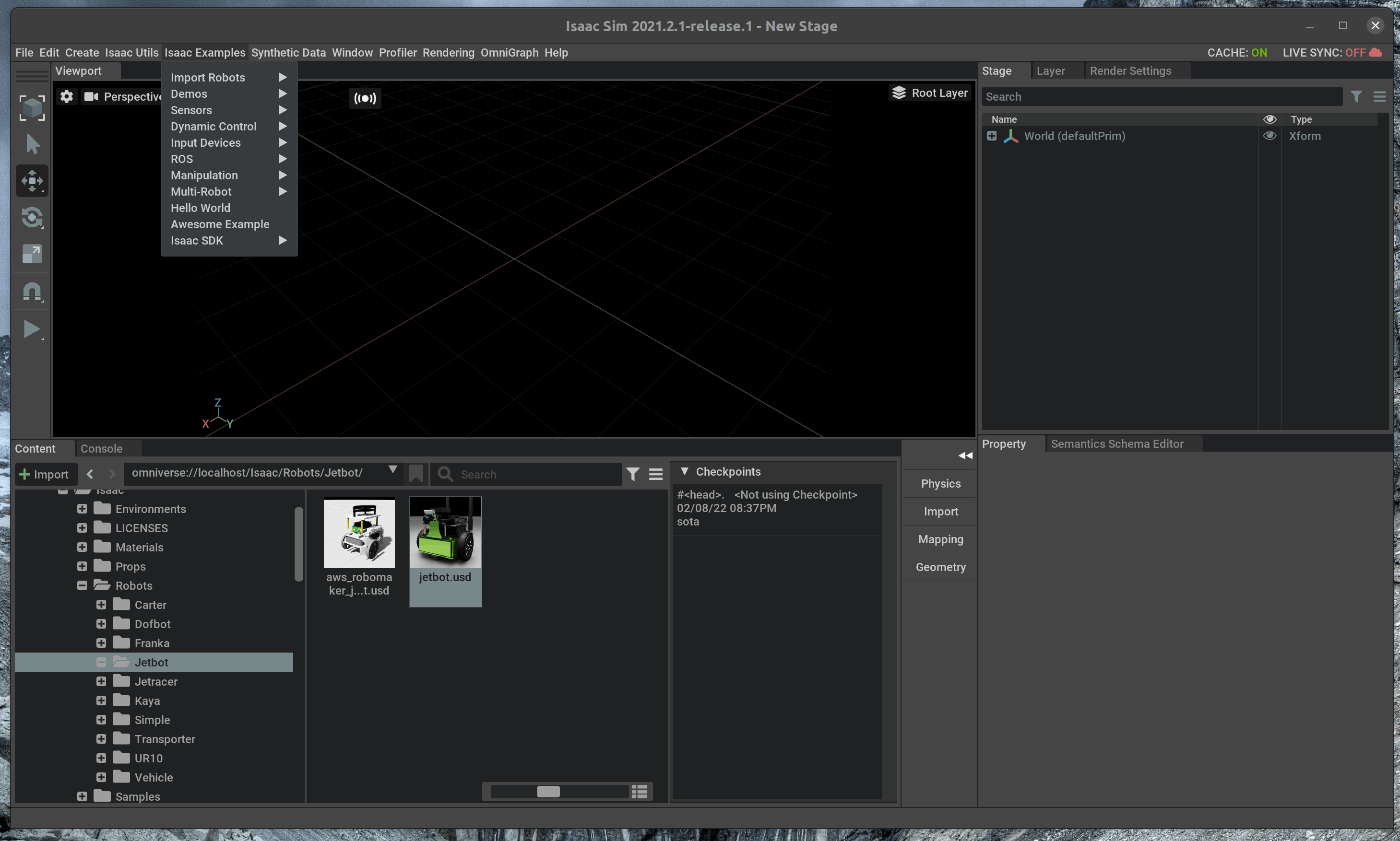Open the Isaac SDK submenu
This screenshot has height=841, width=1400.
(x=229, y=241)
